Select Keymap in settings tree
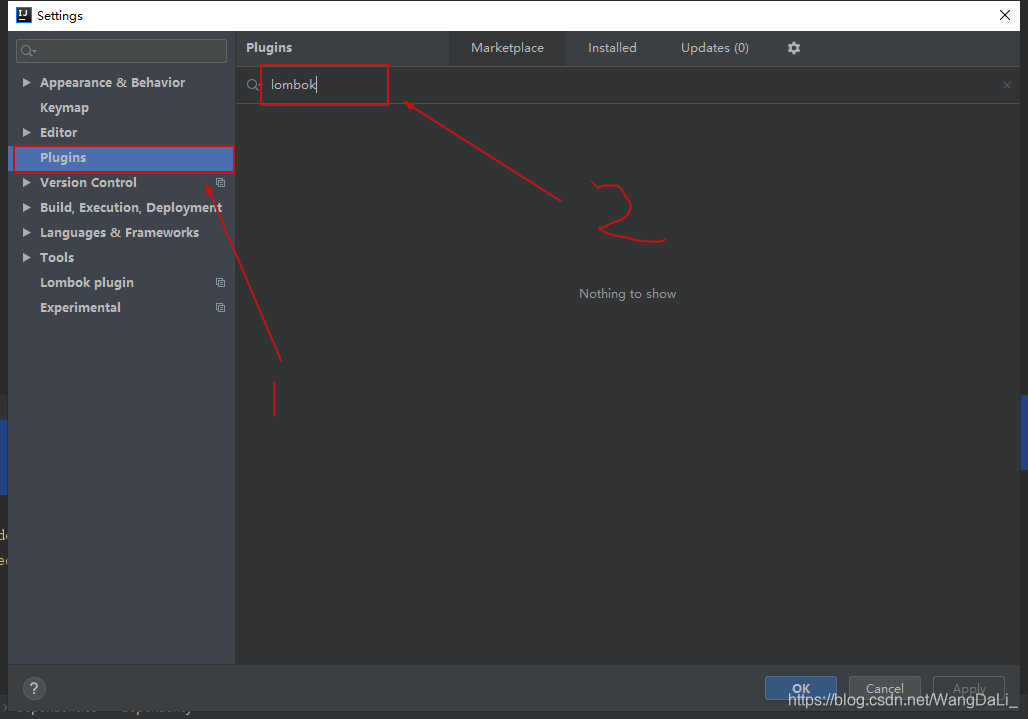 (x=64, y=107)
